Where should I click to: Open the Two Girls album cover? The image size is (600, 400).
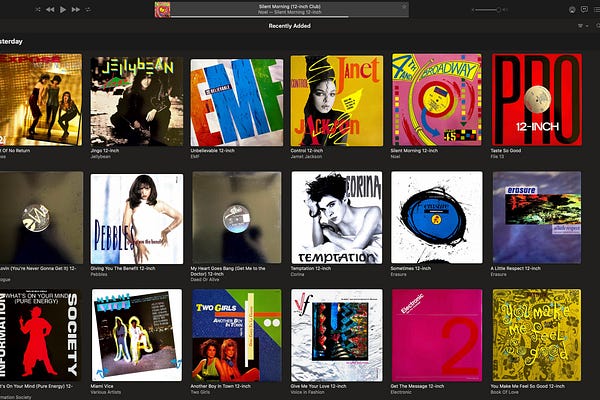click(x=236, y=335)
